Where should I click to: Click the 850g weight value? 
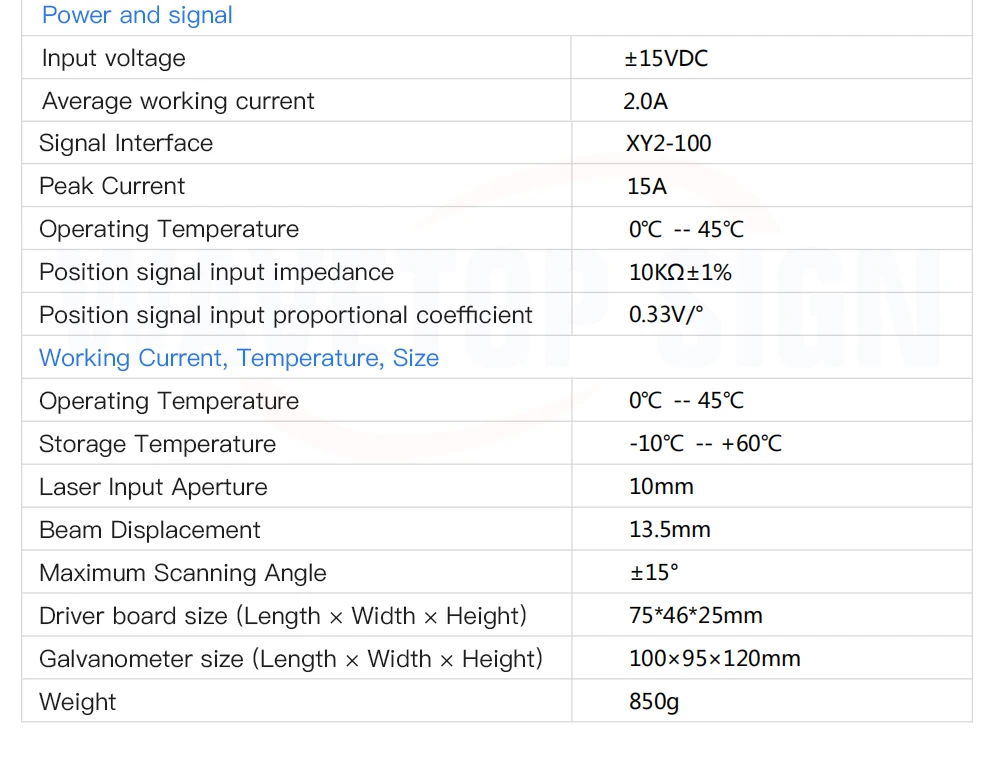[x=653, y=702]
